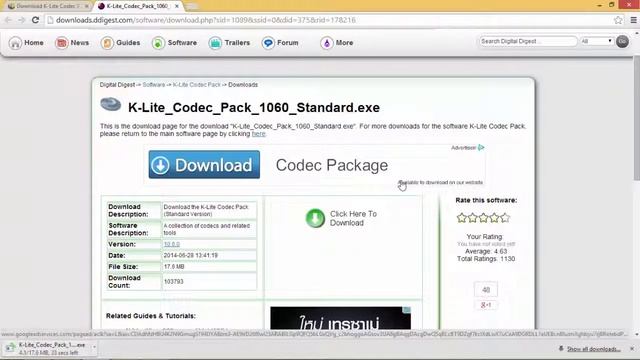Select the date text 2014-06-28 13:41:19
Image resolution: width=640 pixels, height=360 pixels.
coord(191,256)
